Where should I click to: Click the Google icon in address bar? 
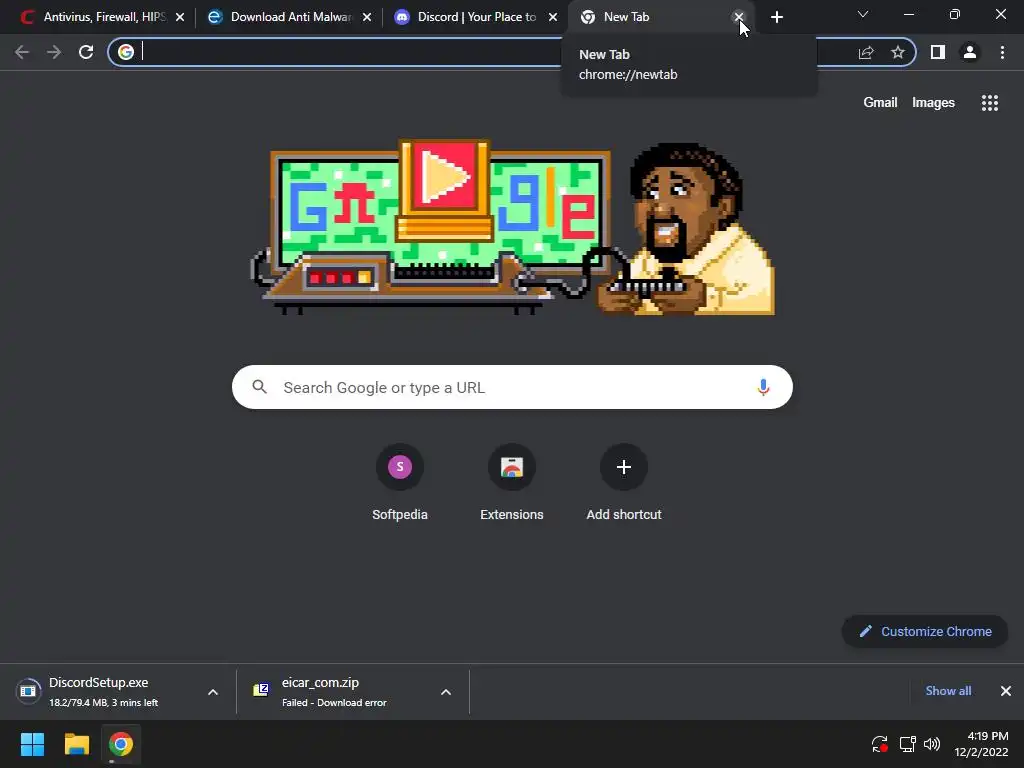pos(126,52)
